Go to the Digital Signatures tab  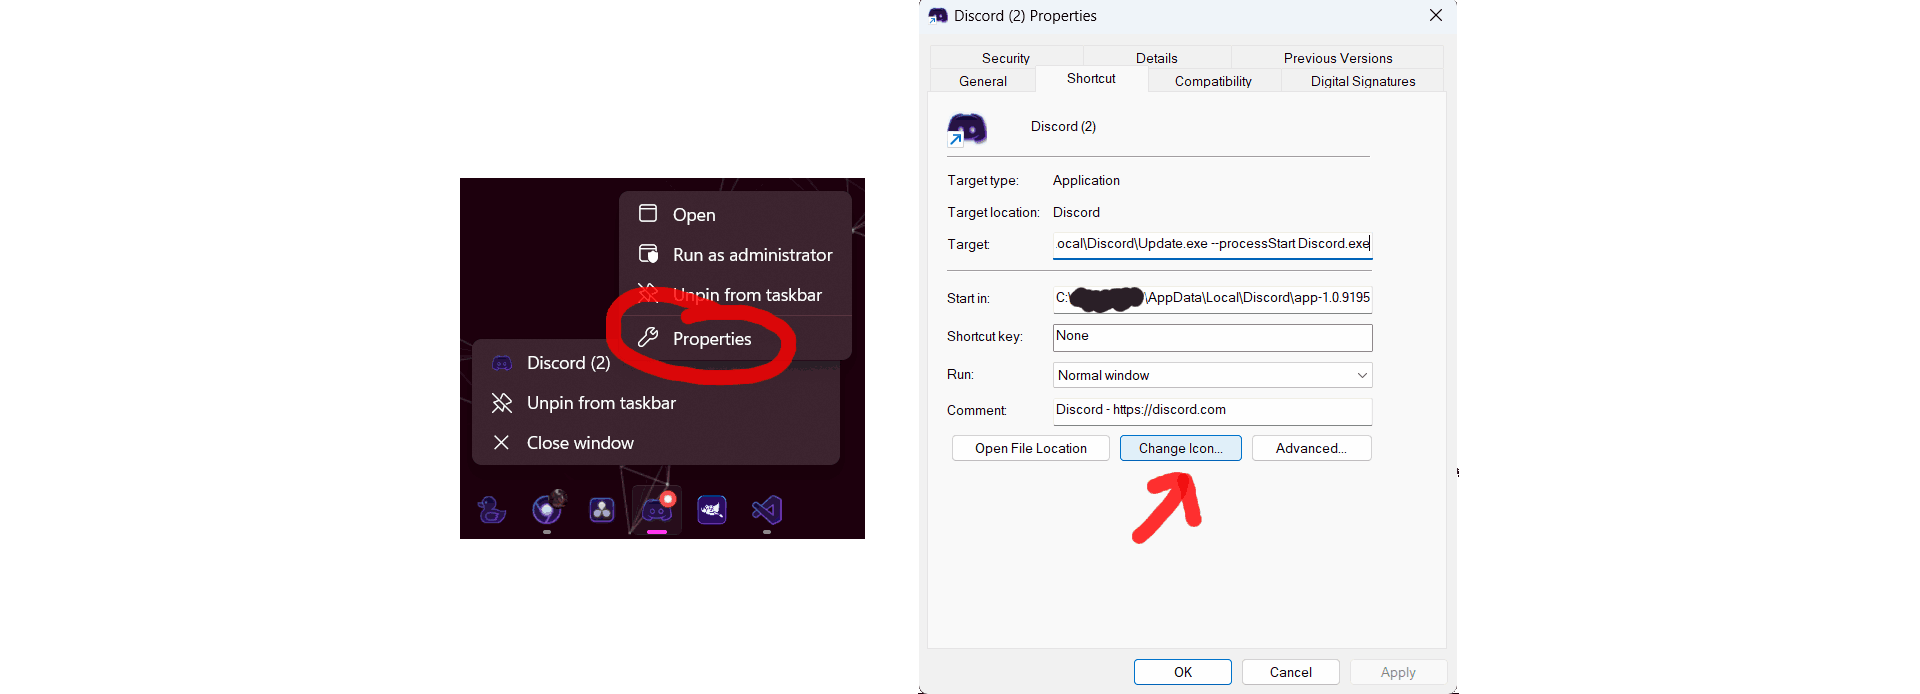(x=1362, y=81)
